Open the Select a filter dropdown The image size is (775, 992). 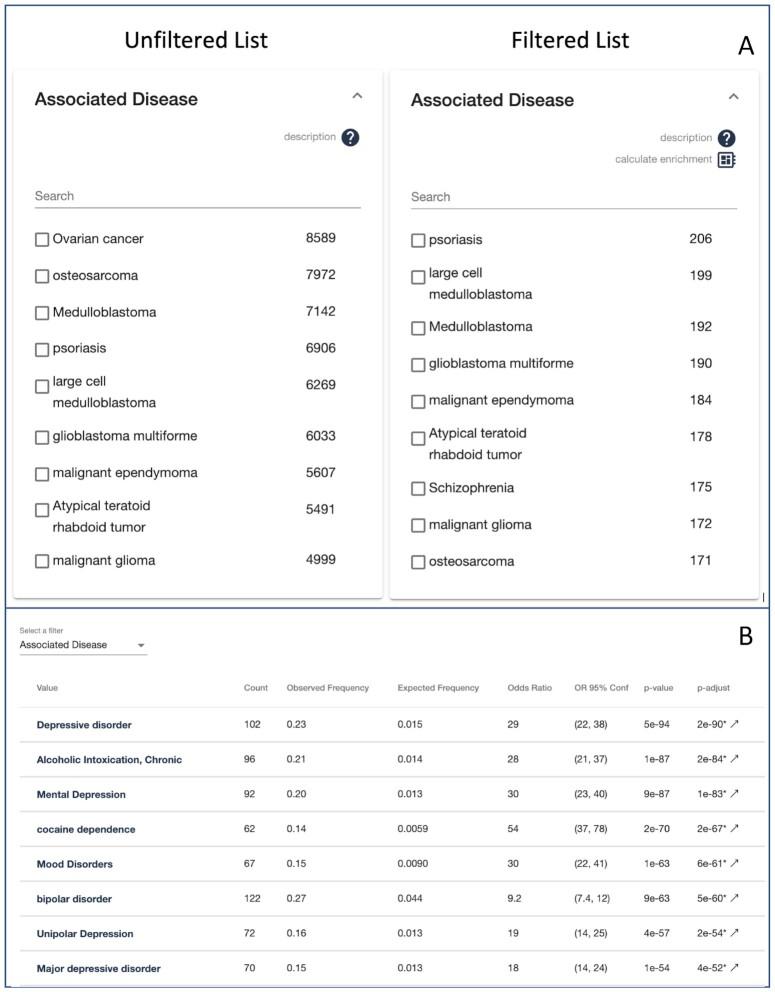(83, 646)
